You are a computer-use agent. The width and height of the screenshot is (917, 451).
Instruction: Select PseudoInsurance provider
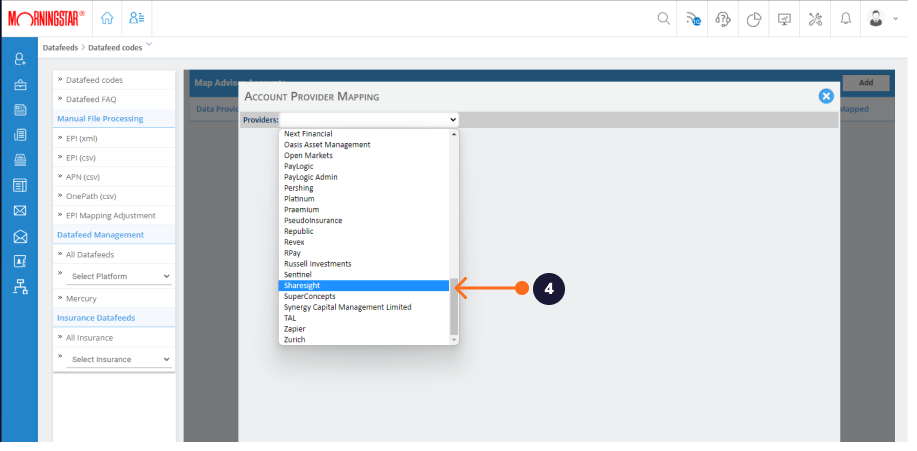click(364, 220)
